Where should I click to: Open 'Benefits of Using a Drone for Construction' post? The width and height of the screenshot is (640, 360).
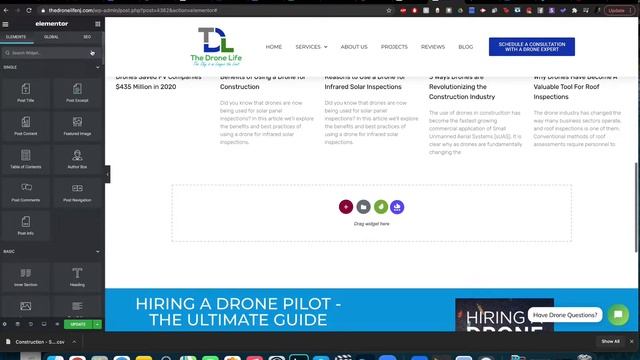(262, 83)
